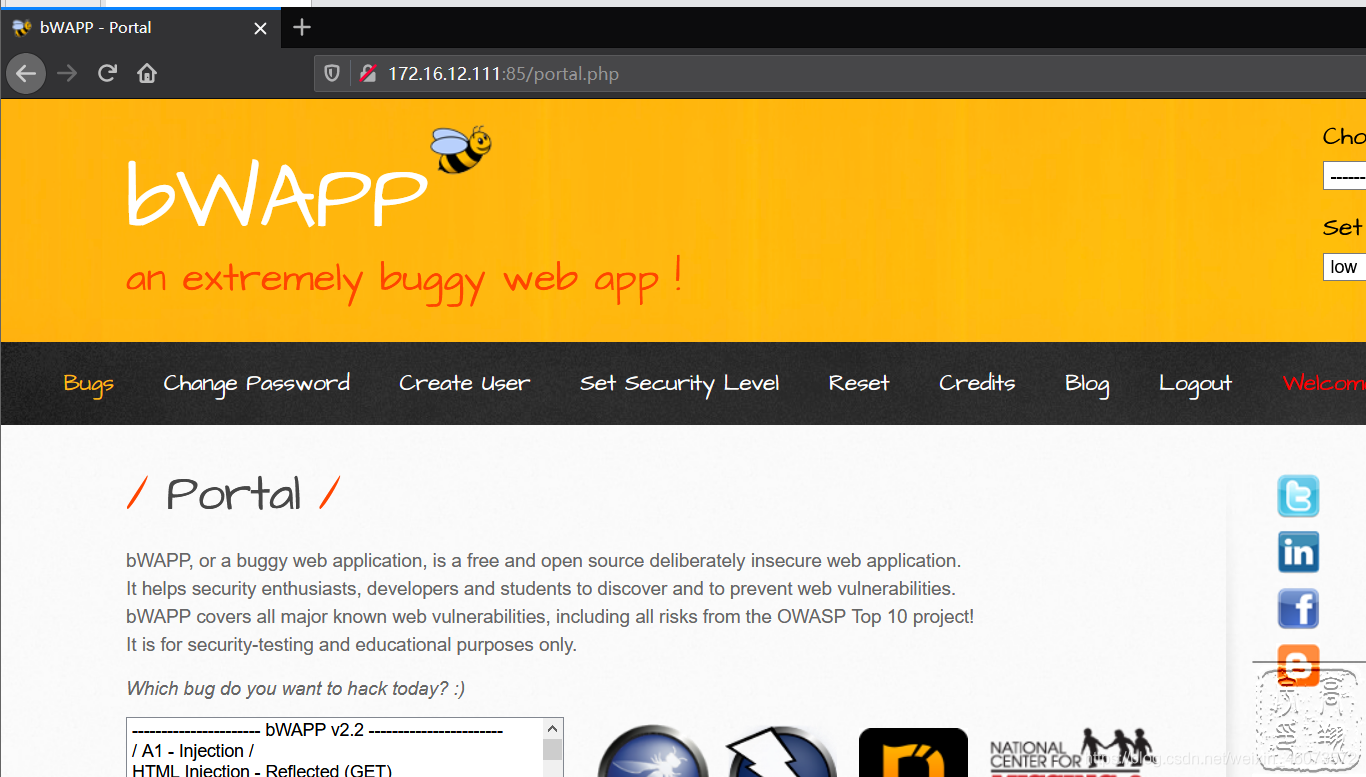Choose the Reset menu item
Viewport: 1366px width, 777px height.
[859, 384]
